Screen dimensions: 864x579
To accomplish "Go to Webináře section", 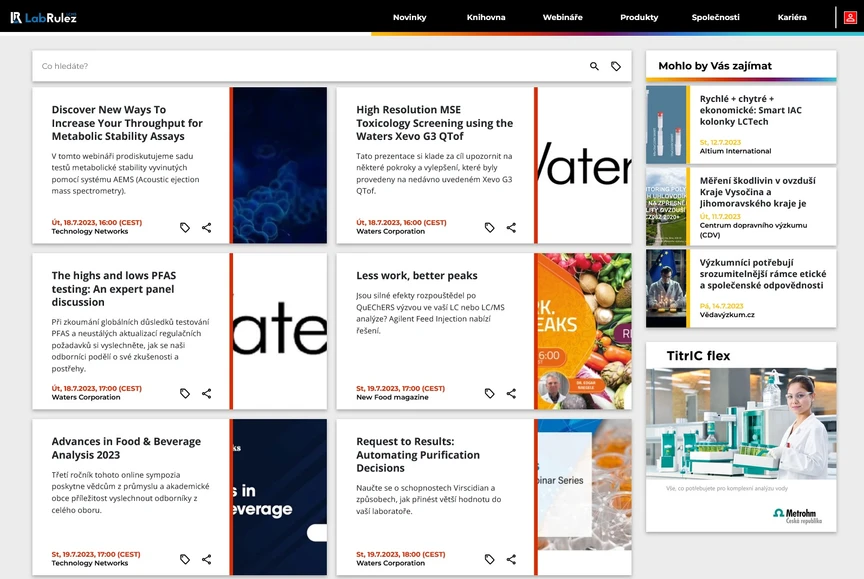I will 563,17.
